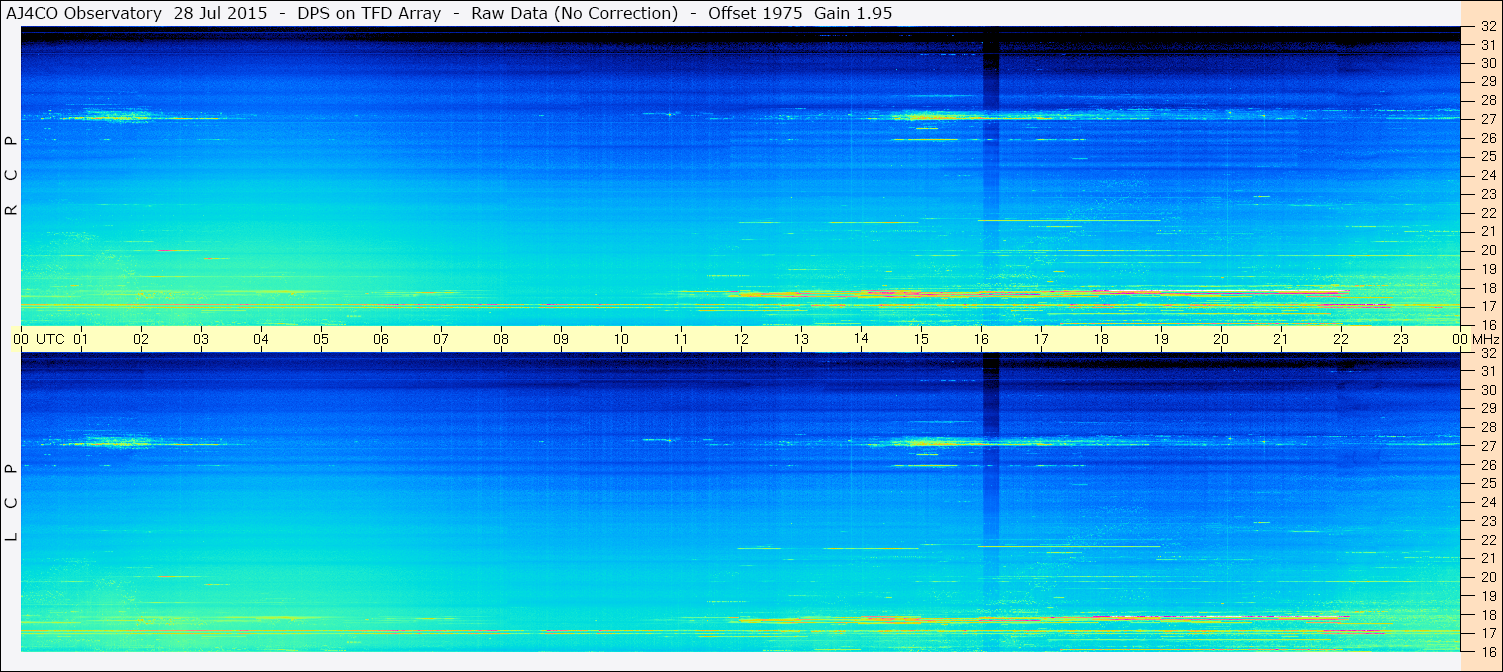Click the 18 MHz tick in RCP panel
This screenshot has width=1503, height=672.
(1487, 287)
